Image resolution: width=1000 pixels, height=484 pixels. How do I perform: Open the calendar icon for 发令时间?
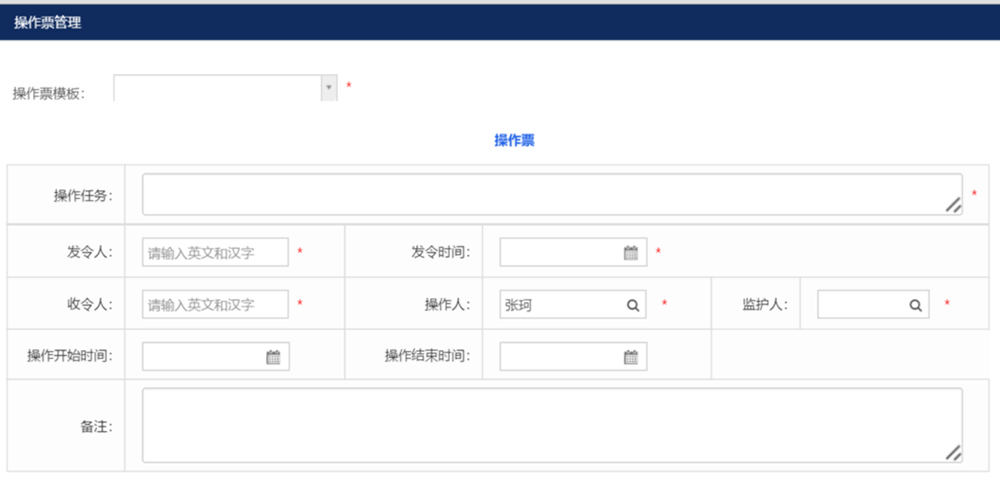[x=631, y=253]
